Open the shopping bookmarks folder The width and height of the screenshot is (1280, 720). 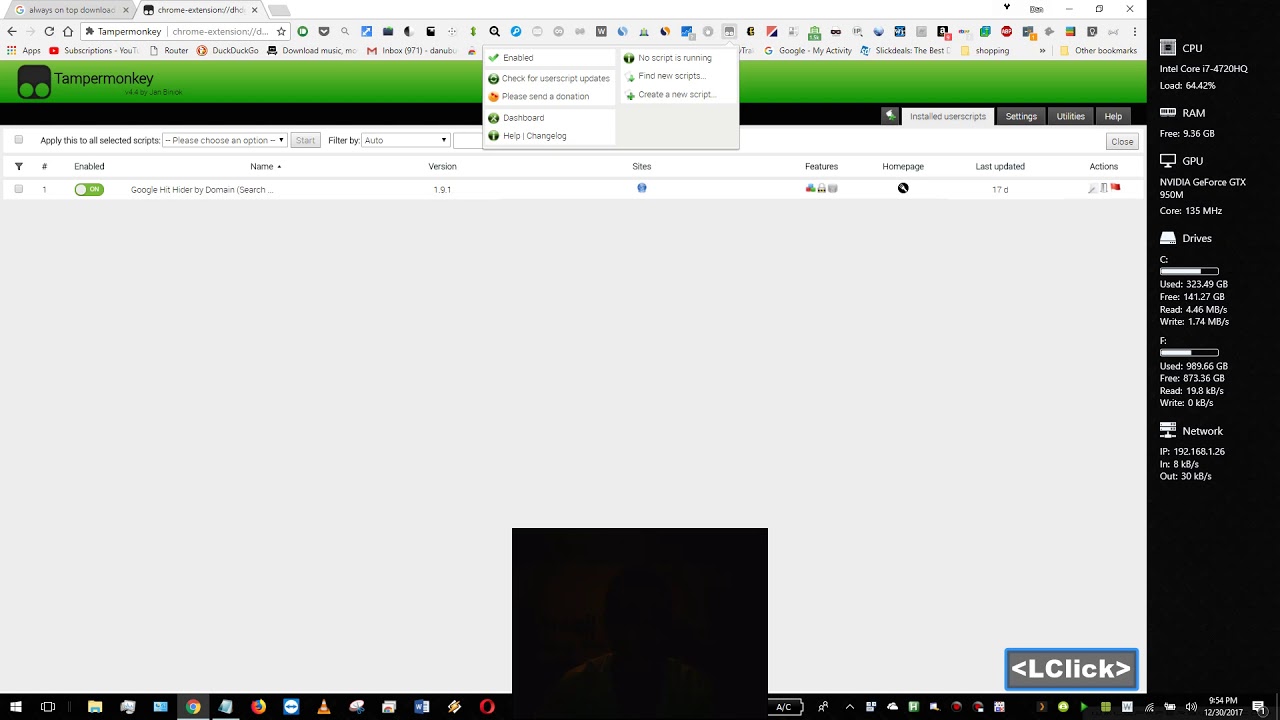click(985, 51)
